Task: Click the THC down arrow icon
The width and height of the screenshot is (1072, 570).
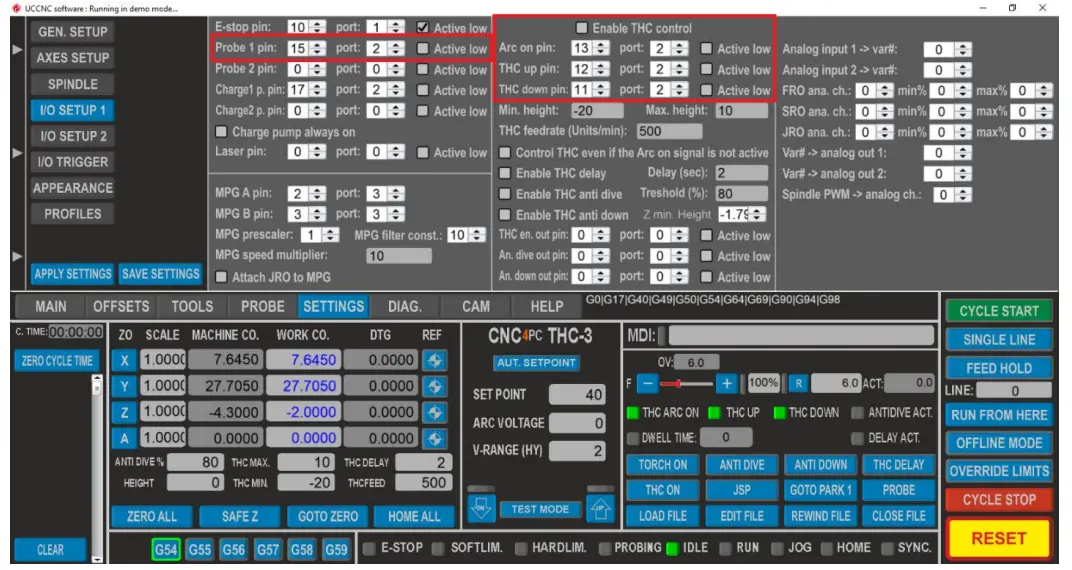Action: (481, 508)
